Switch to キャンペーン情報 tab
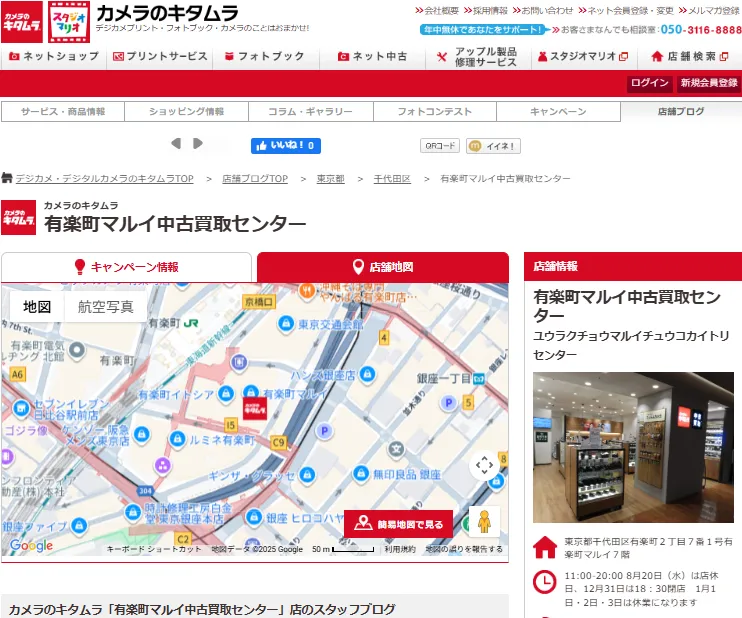 [x=126, y=267]
